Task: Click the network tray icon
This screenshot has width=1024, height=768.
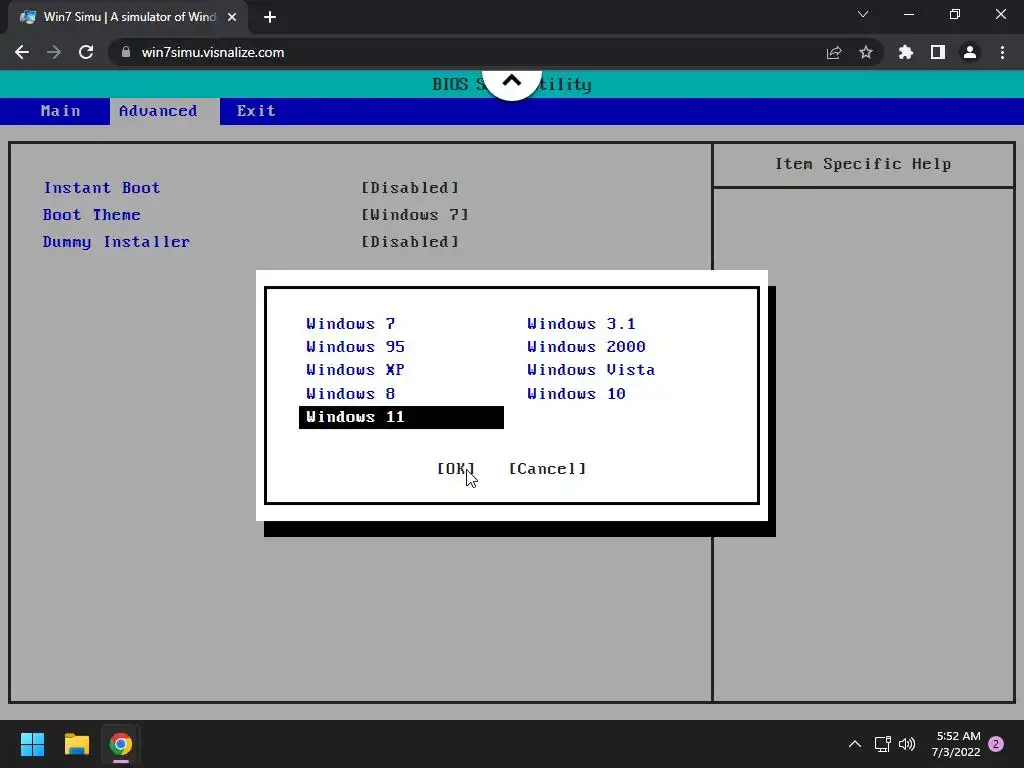Action: 882,744
